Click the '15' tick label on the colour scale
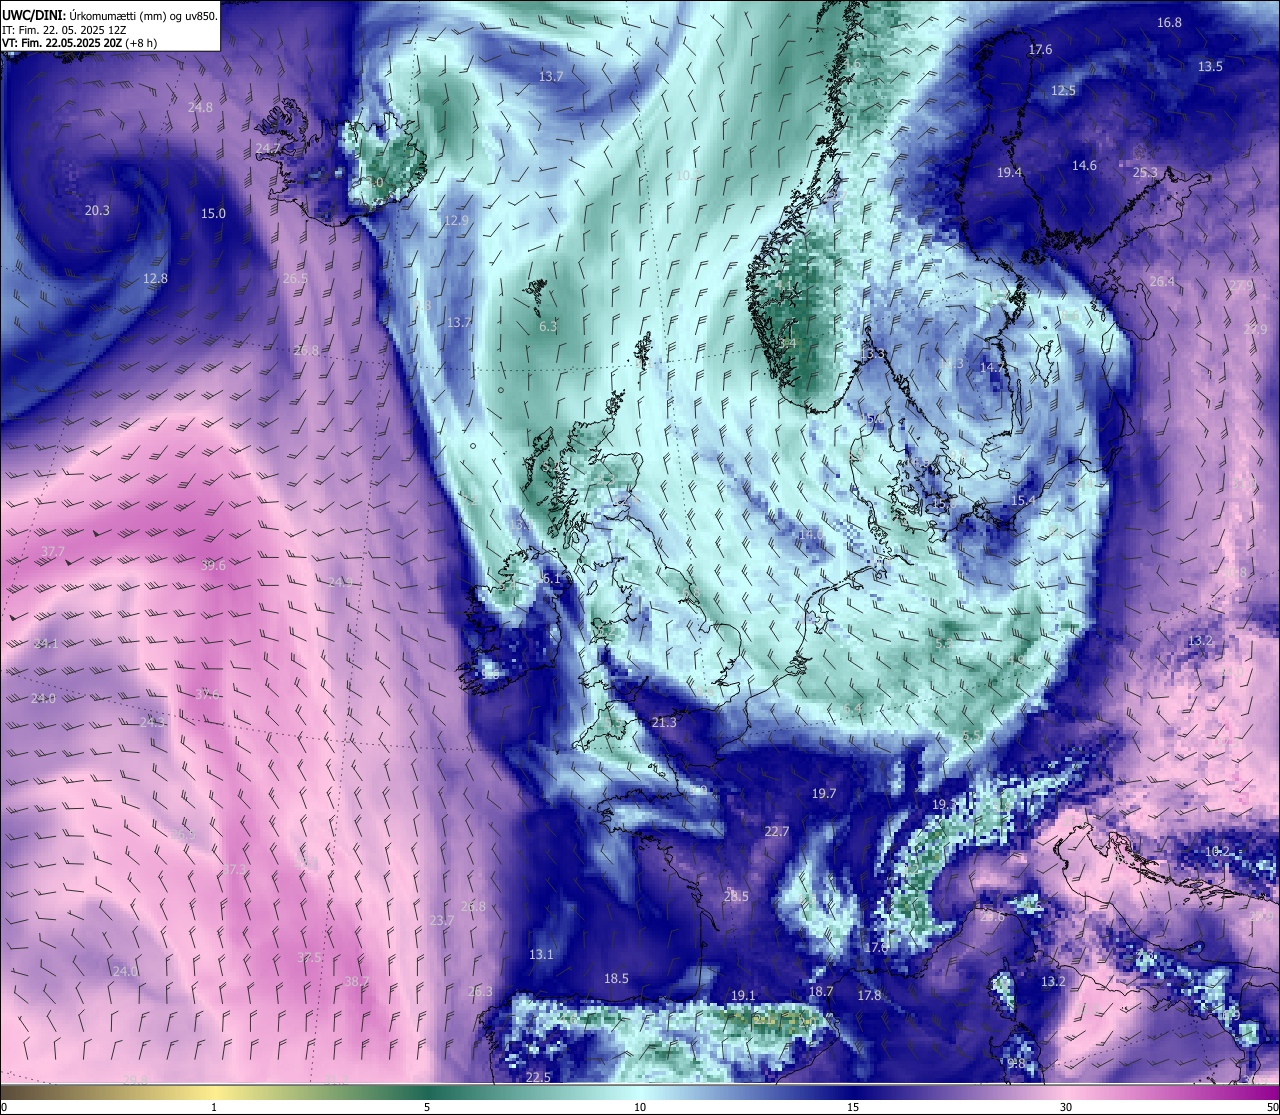Image resolution: width=1280 pixels, height=1115 pixels. pyautogui.click(x=853, y=1106)
